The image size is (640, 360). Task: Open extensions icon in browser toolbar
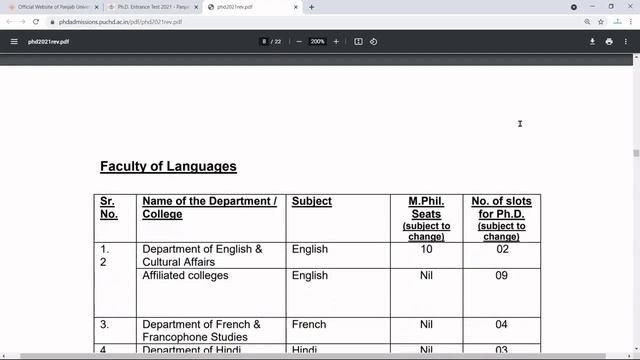[x=617, y=22]
